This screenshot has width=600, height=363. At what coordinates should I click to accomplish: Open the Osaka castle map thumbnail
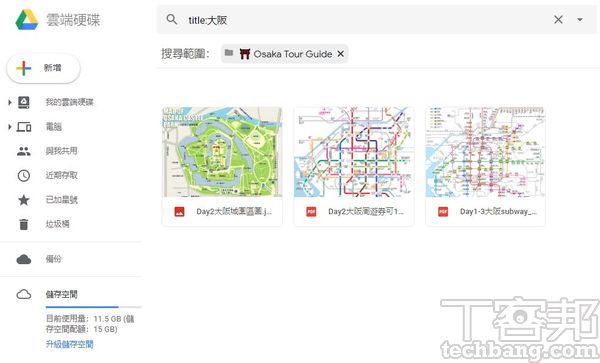[222, 152]
